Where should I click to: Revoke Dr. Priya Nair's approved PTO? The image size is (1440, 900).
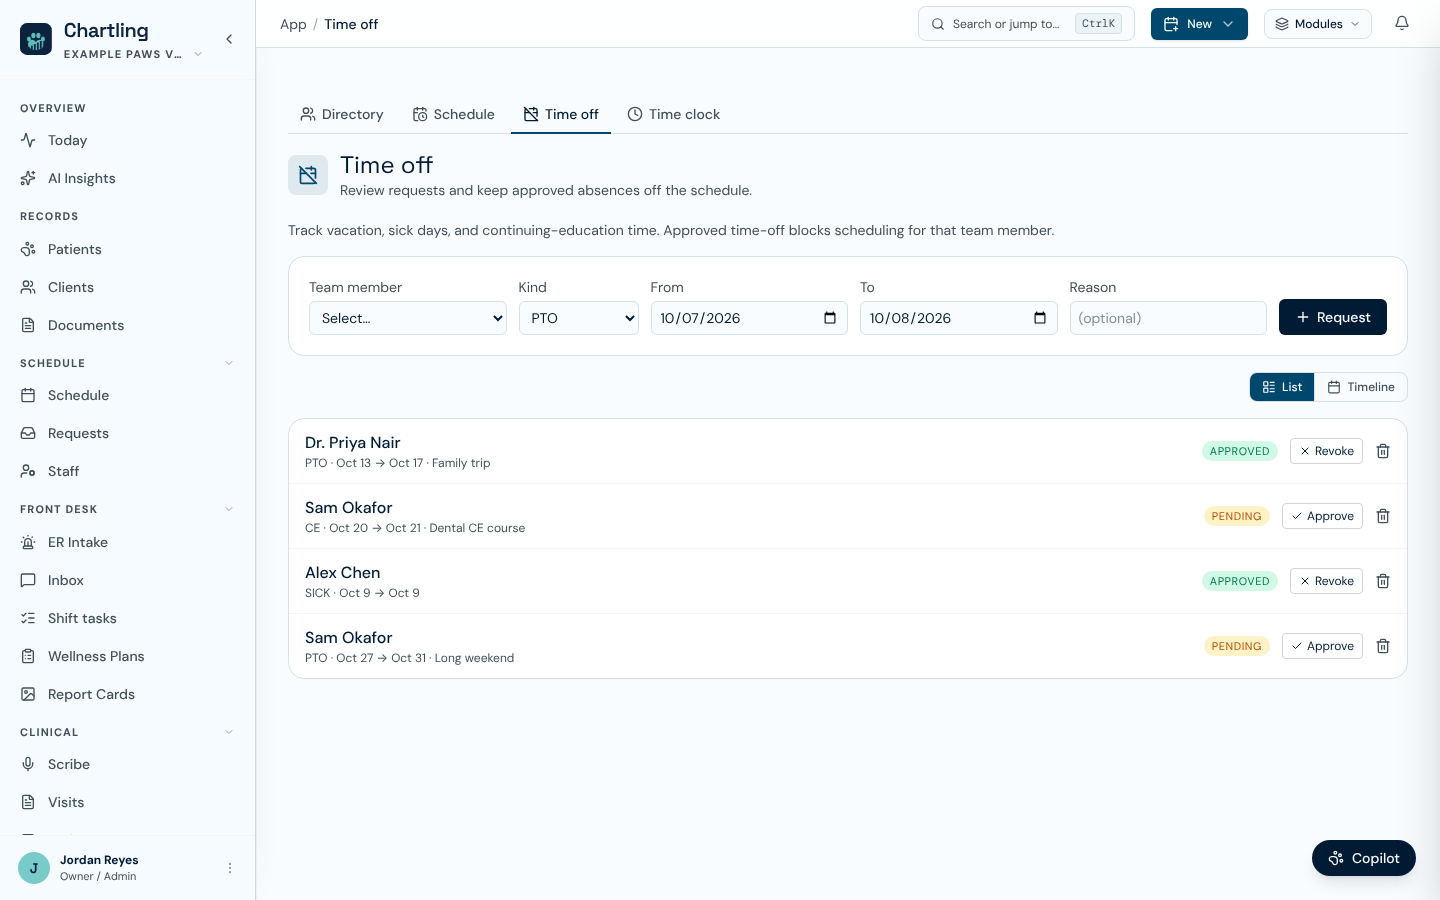coord(1326,451)
